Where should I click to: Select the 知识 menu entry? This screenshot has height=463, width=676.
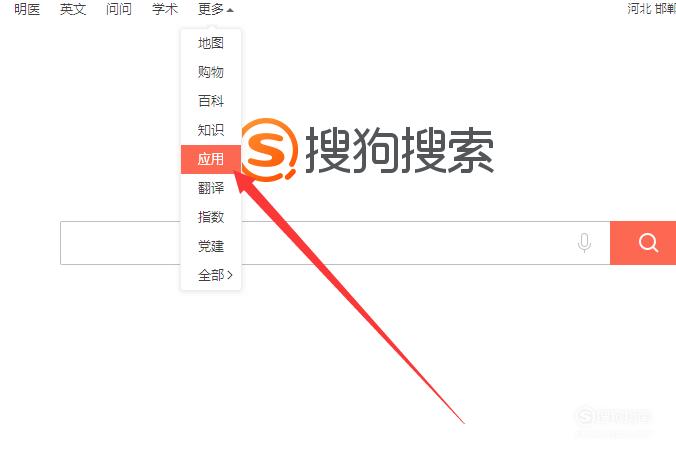pyautogui.click(x=211, y=130)
